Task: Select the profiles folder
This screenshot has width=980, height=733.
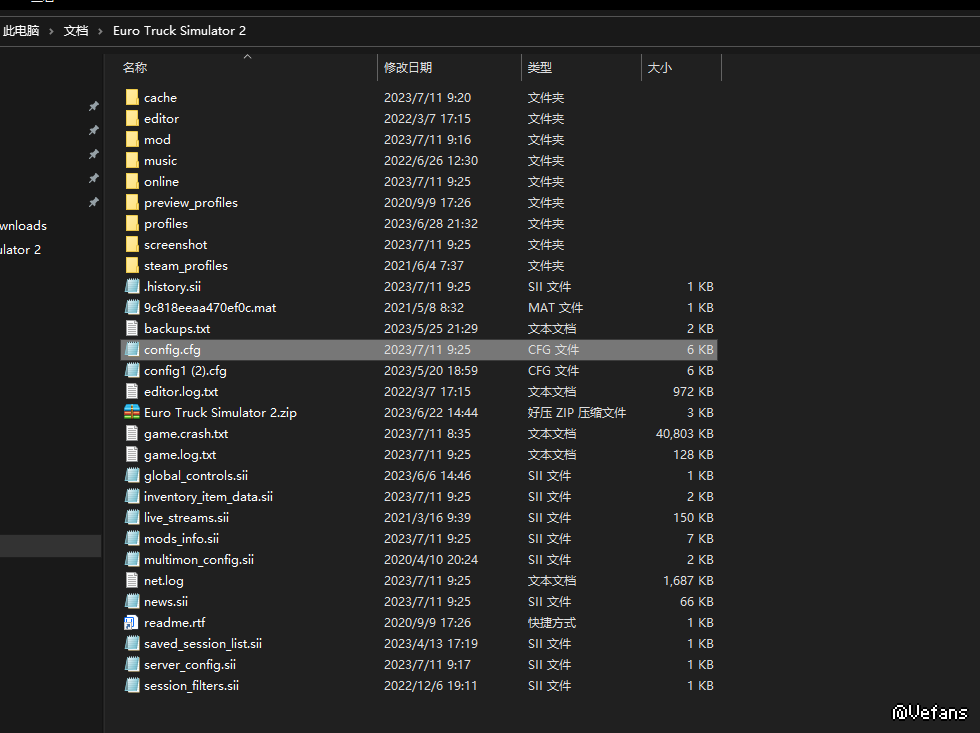Action: click(166, 223)
